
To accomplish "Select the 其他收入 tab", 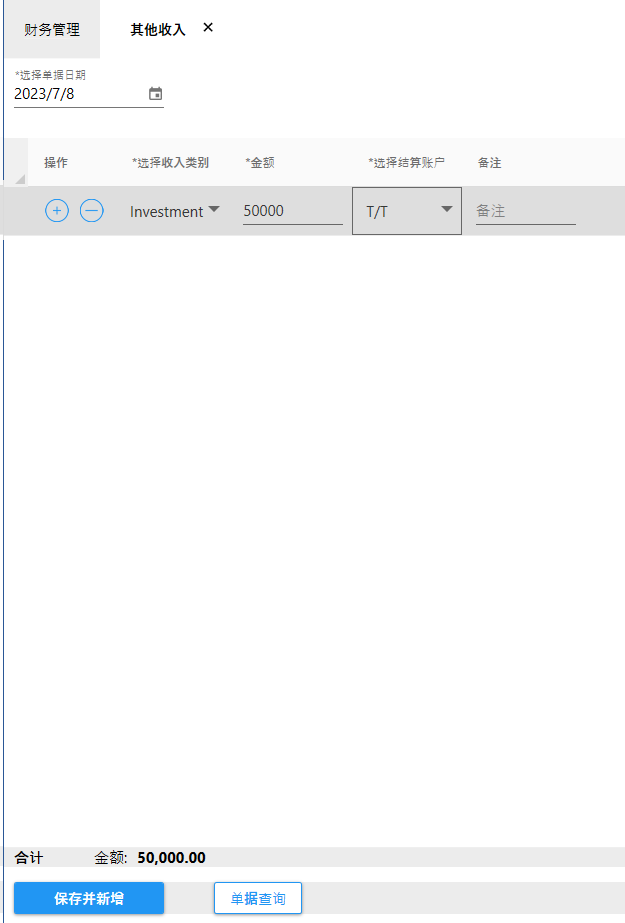I will tap(158, 30).
